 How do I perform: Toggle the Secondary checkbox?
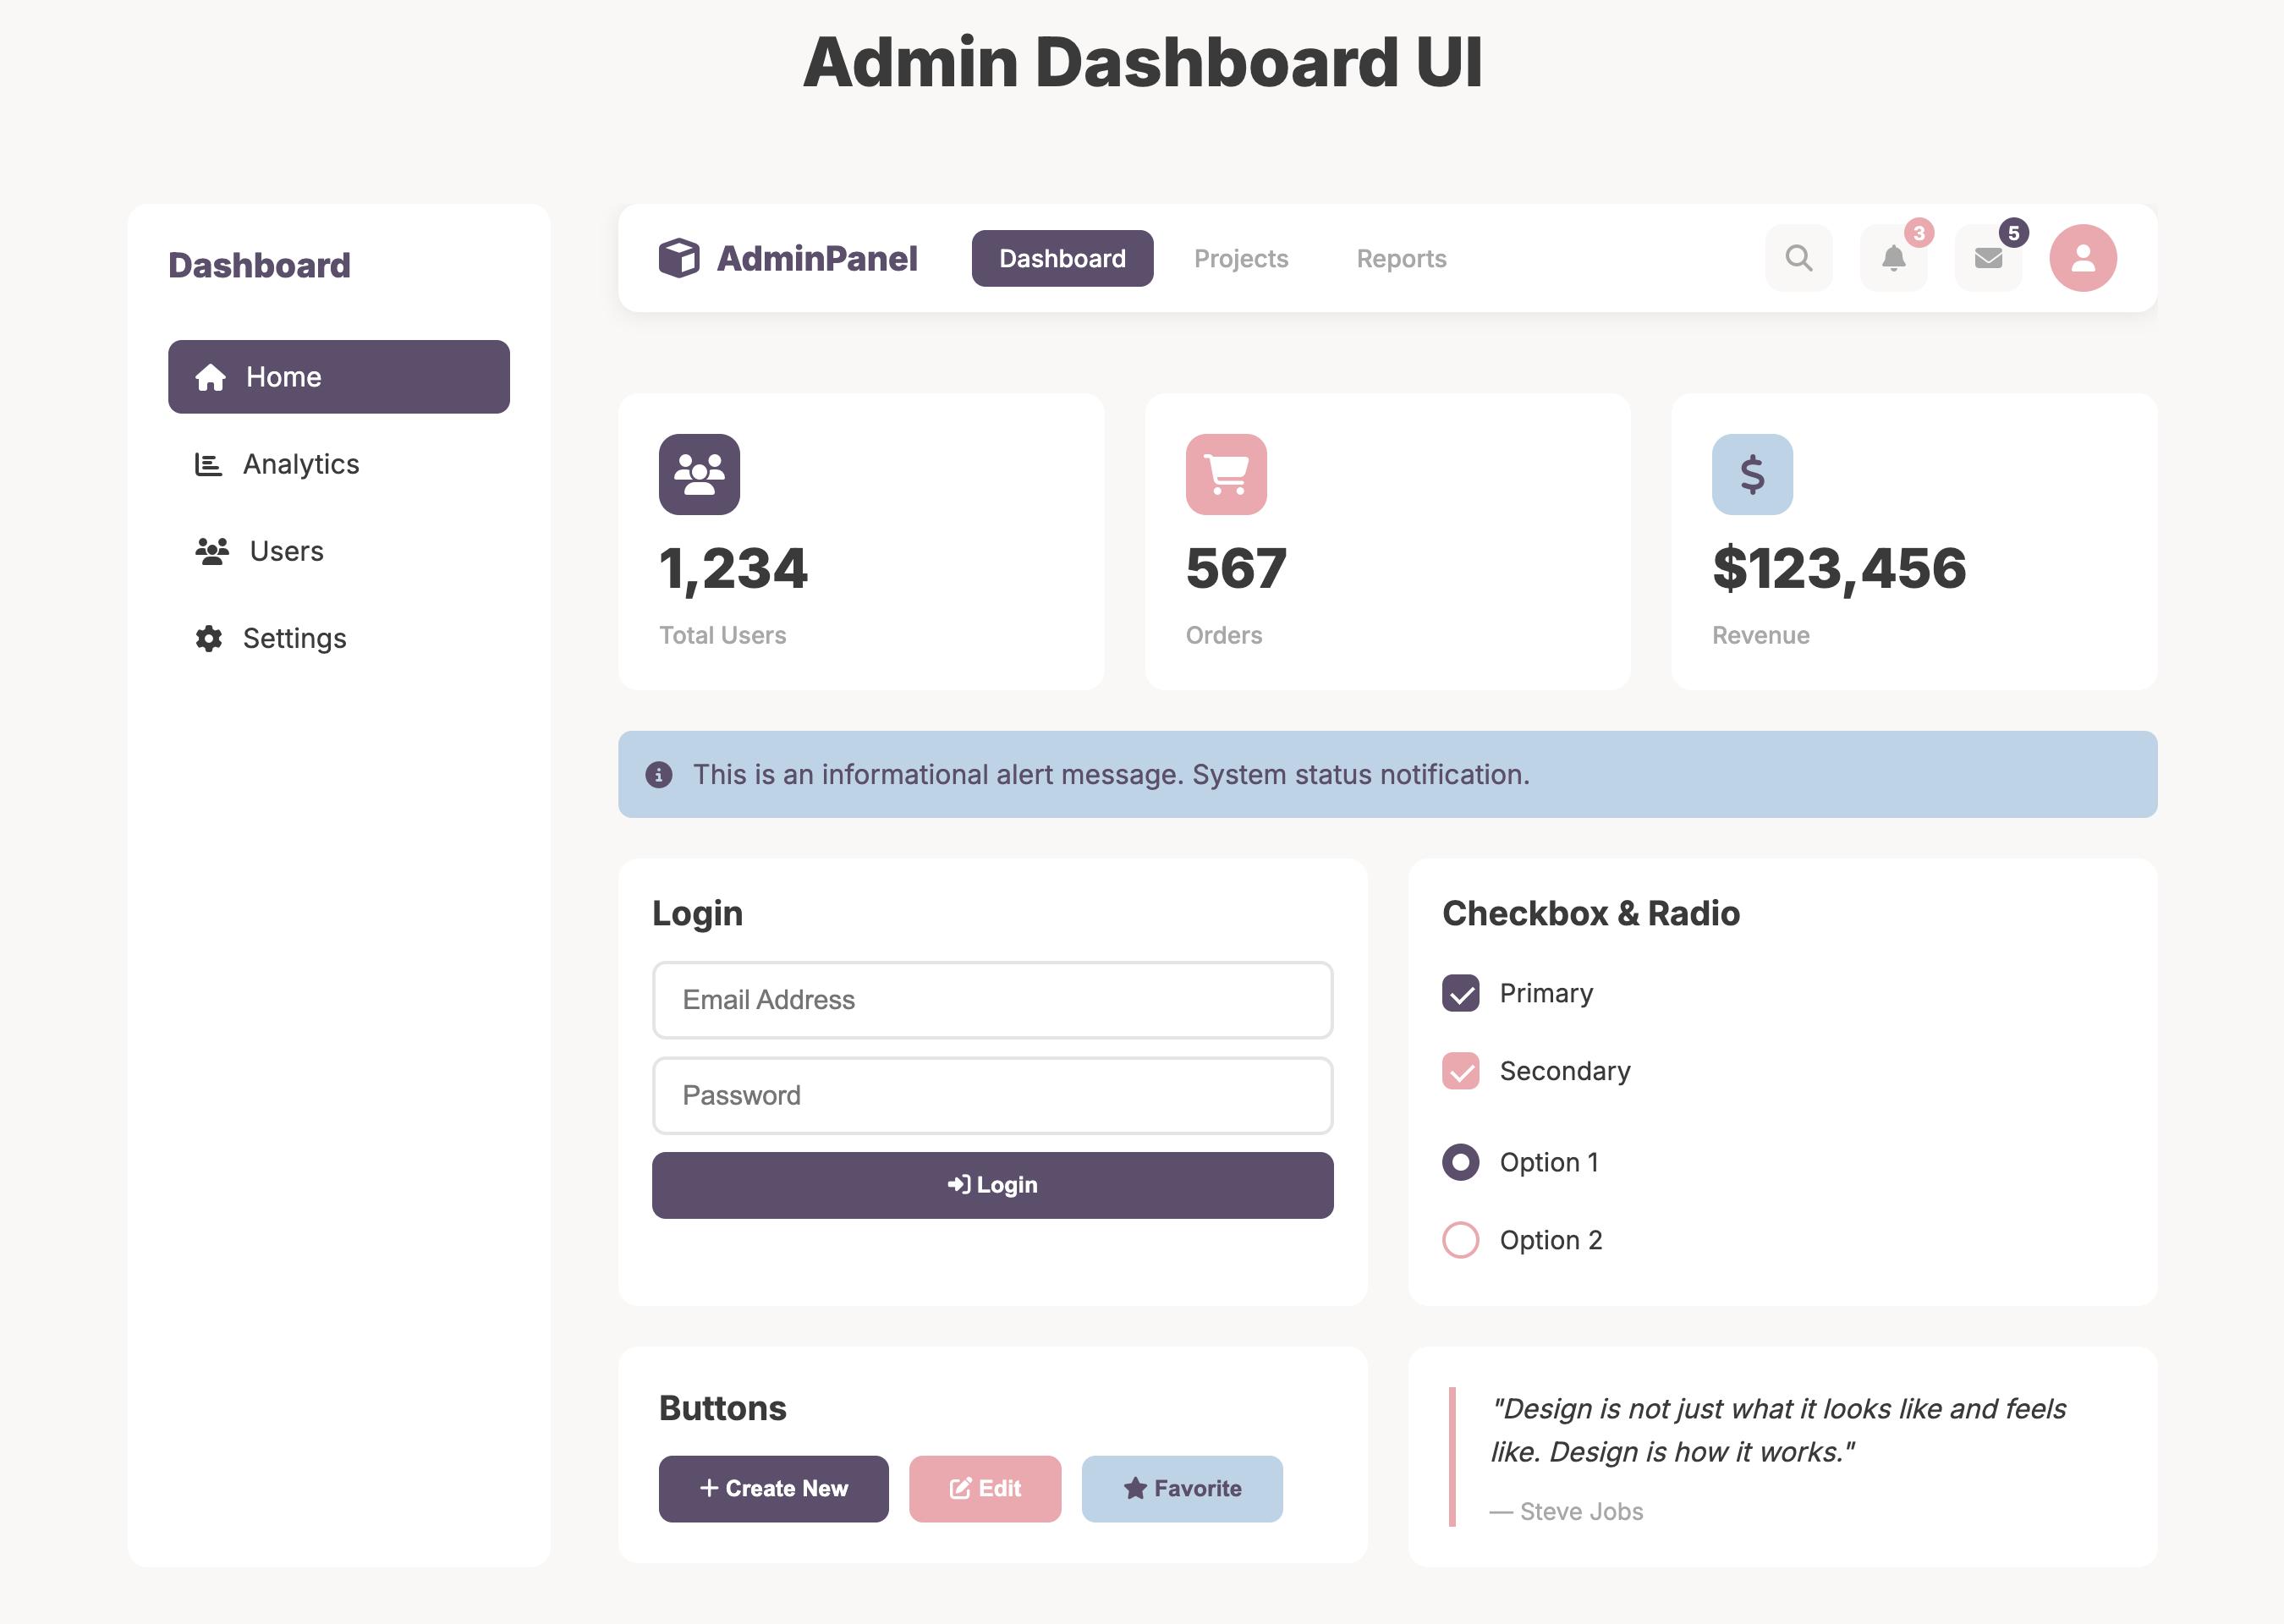pos(1460,1071)
